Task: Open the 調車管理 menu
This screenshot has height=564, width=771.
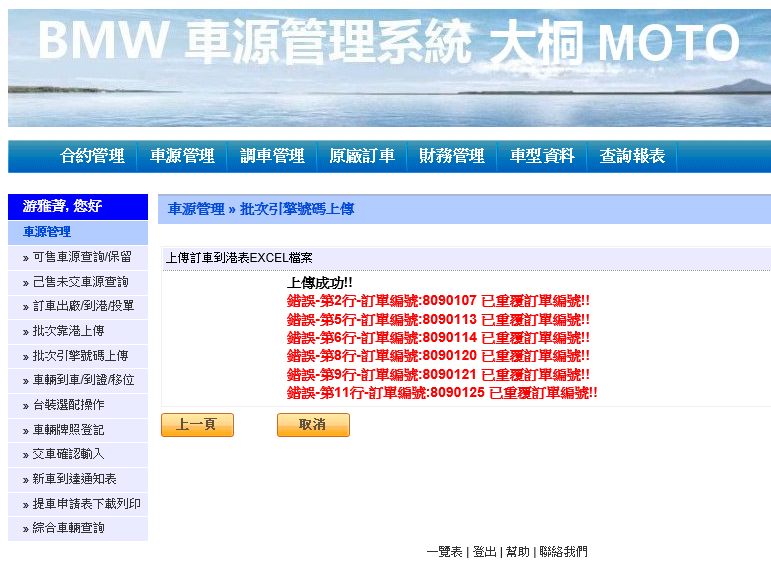Action: click(272, 156)
